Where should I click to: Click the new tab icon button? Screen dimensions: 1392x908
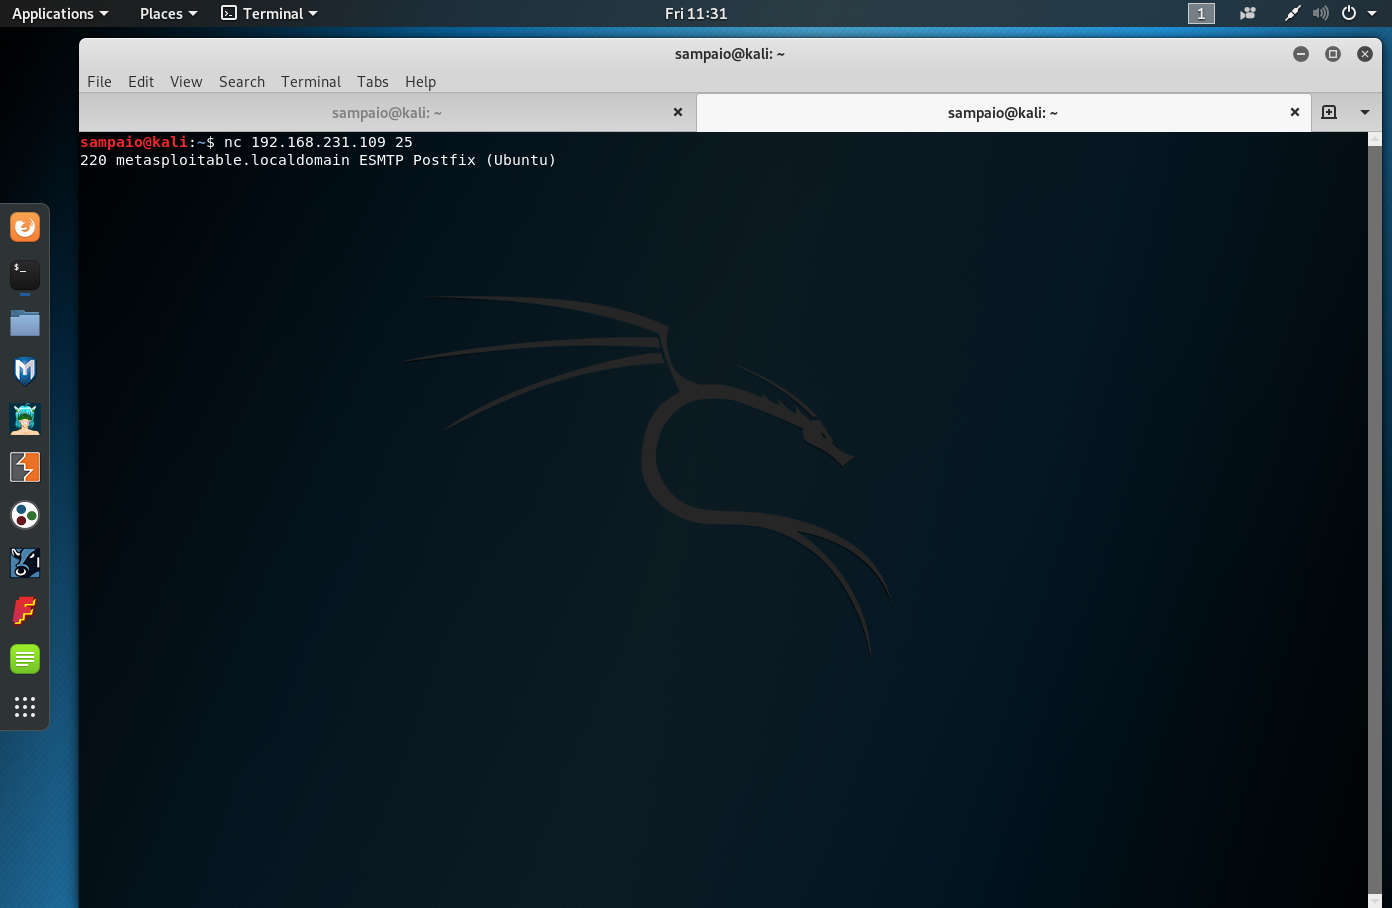pos(1329,112)
